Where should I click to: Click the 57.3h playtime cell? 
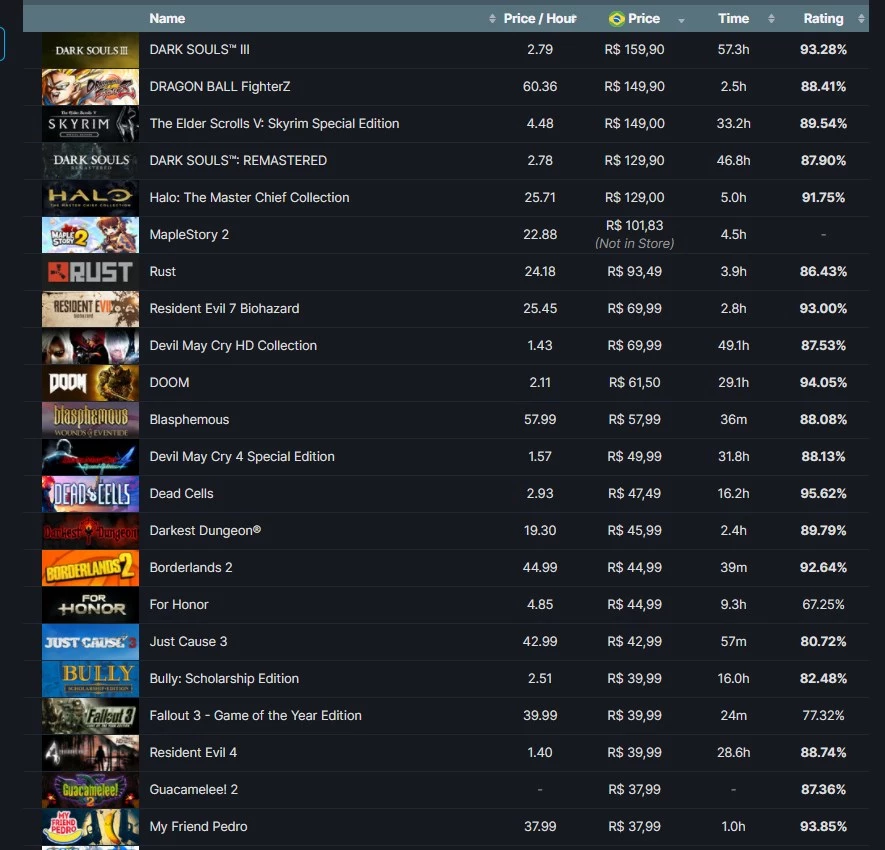tap(733, 50)
